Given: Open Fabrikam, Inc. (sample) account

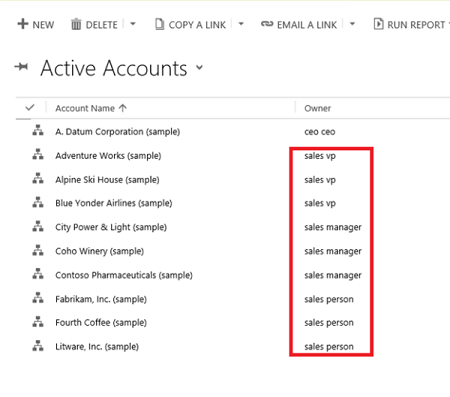Looking at the screenshot, I should (x=101, y=299).
